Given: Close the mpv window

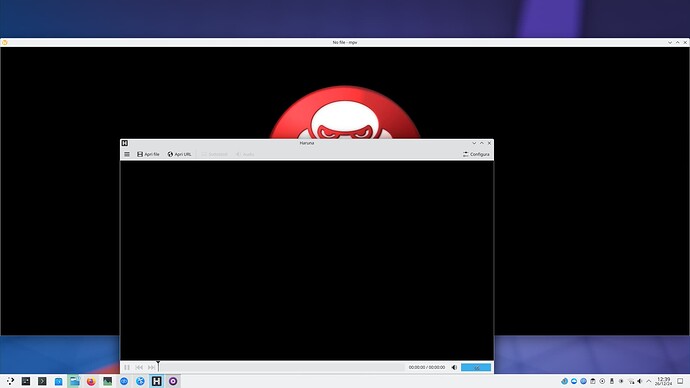Looking at the screenshot, I should 685,43.
